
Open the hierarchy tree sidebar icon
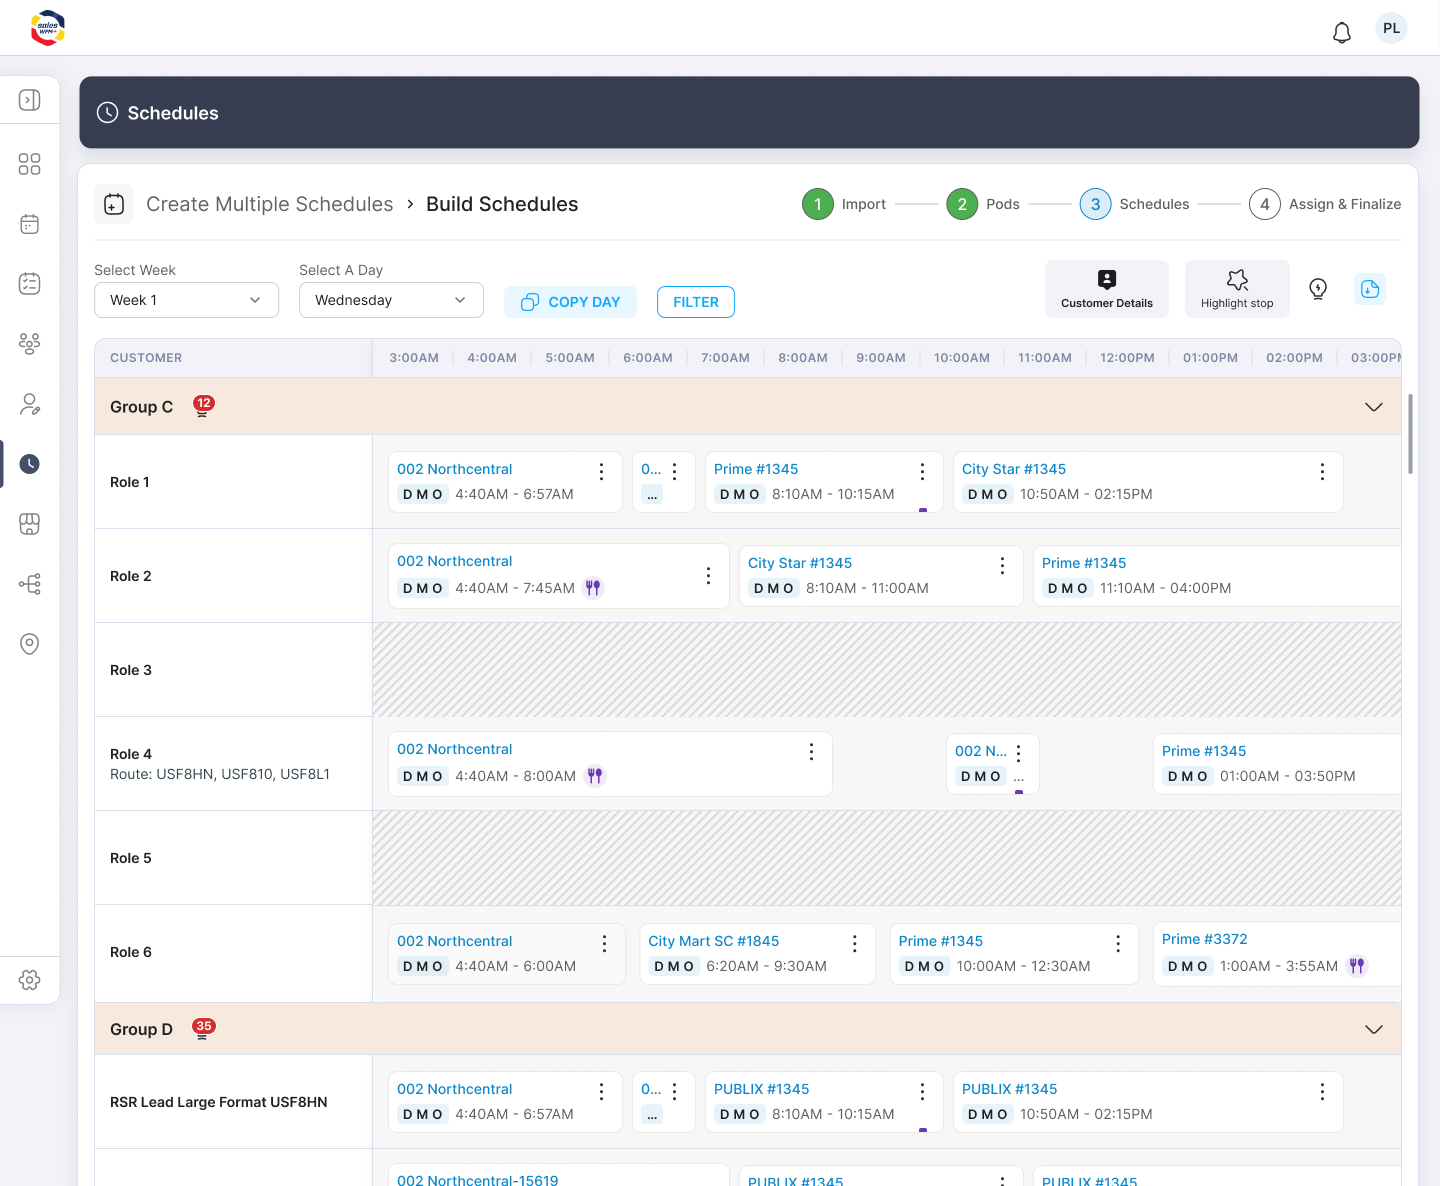(30, 584)
